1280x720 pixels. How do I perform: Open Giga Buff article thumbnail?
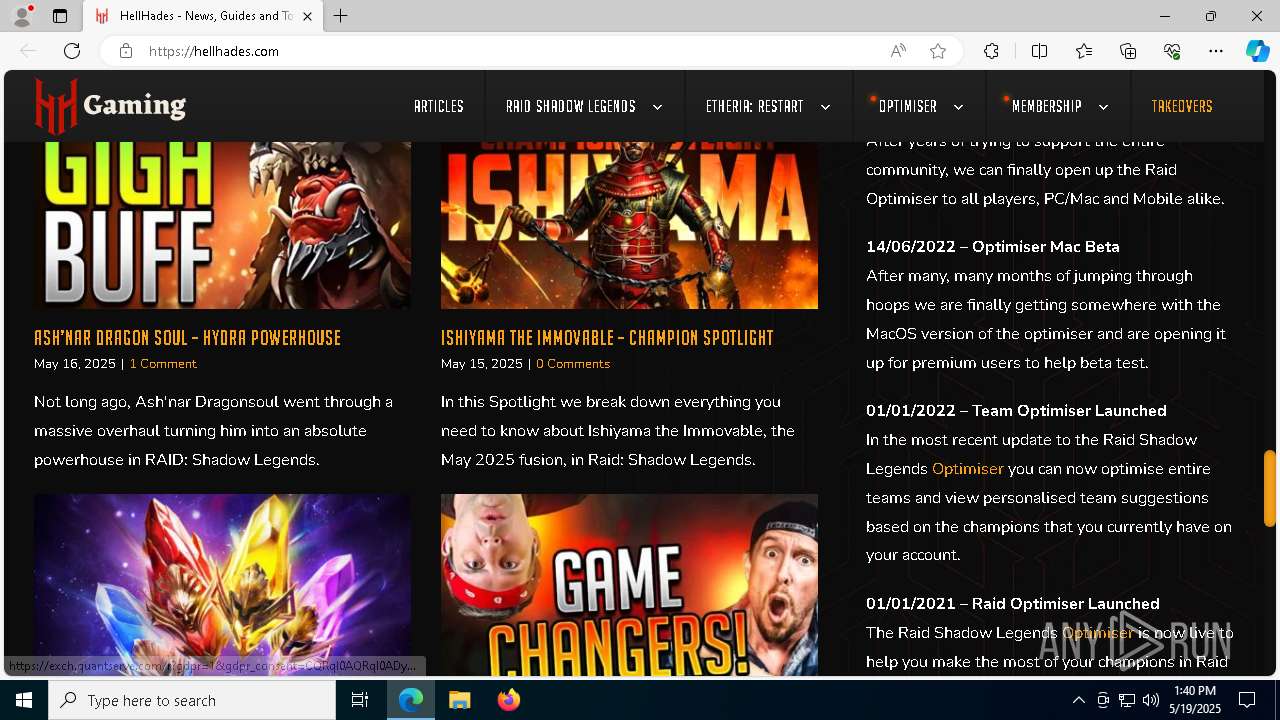point(222,225)
